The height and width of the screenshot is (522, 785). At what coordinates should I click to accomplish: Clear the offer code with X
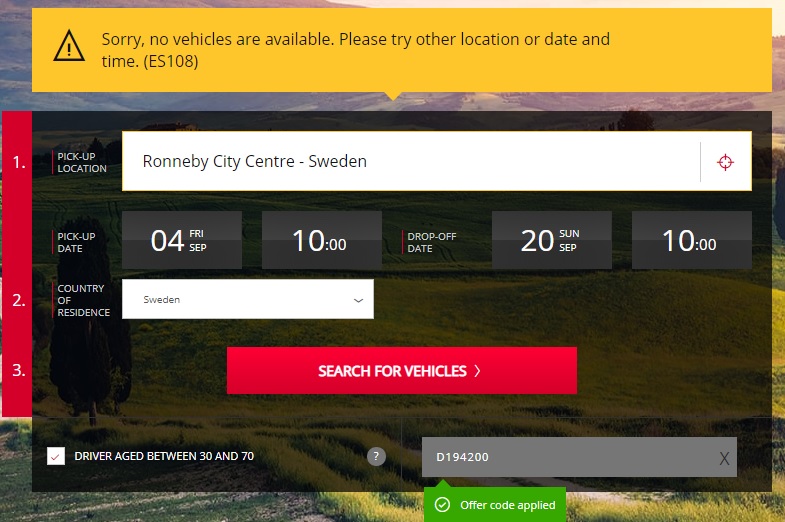coord(724,458)
